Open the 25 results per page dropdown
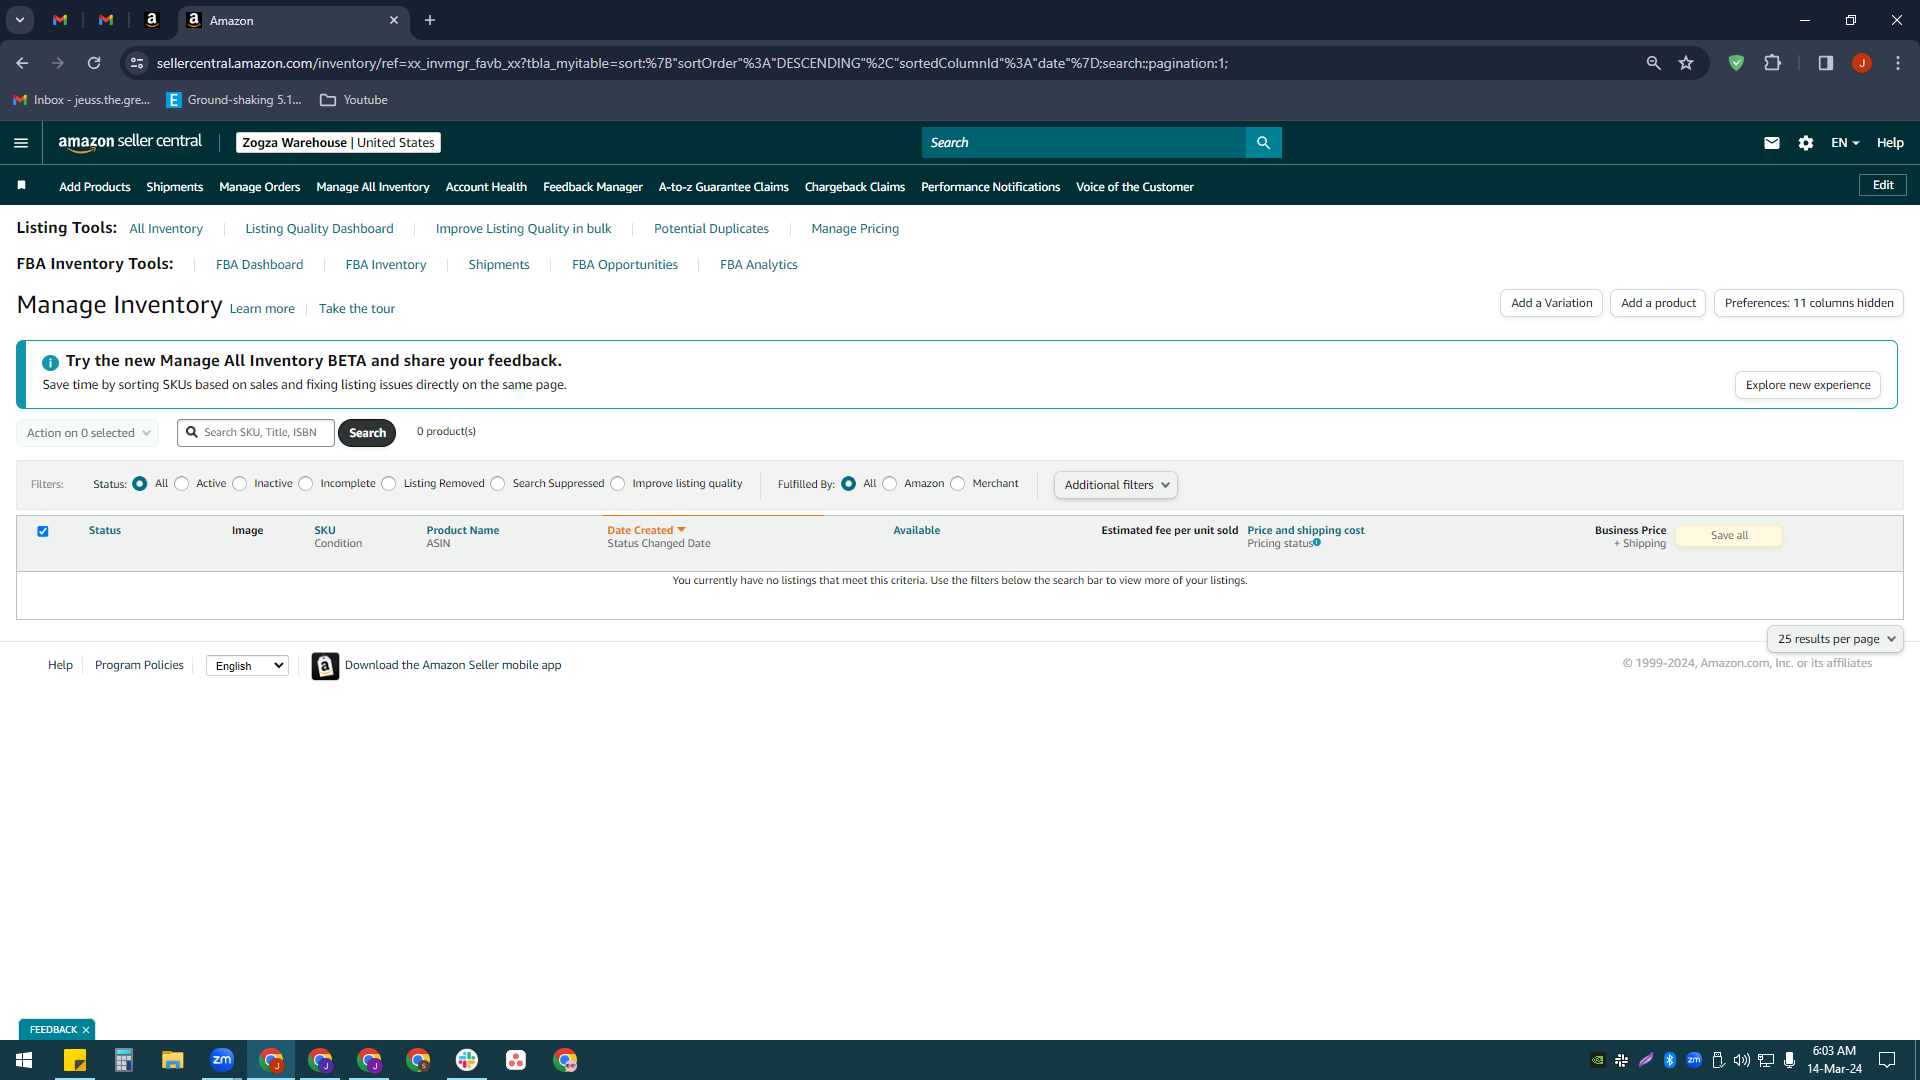The image size is (1920, 1080). pos(1835,639)
